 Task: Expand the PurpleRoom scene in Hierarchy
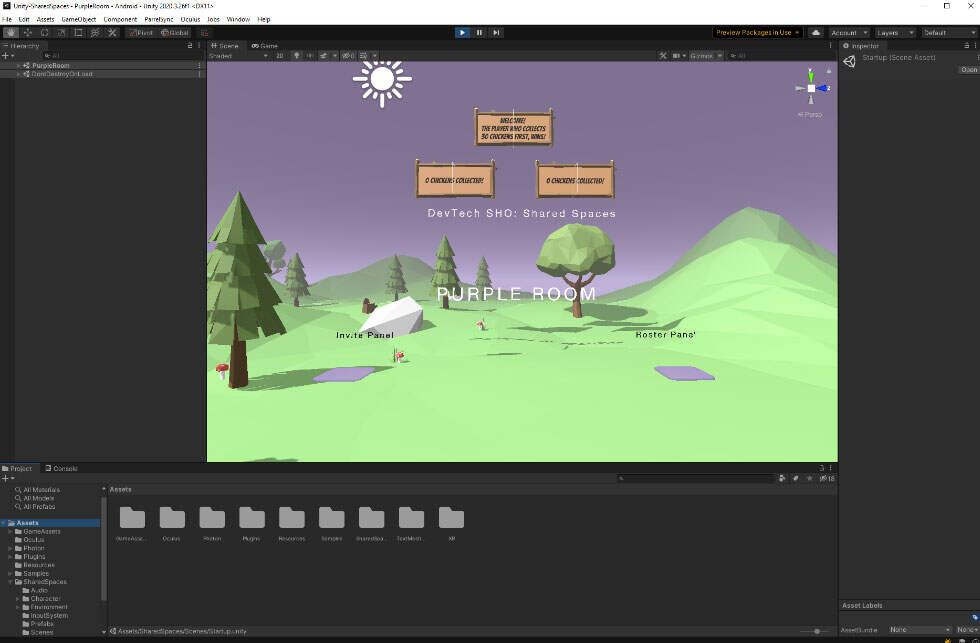pos(18,65)
